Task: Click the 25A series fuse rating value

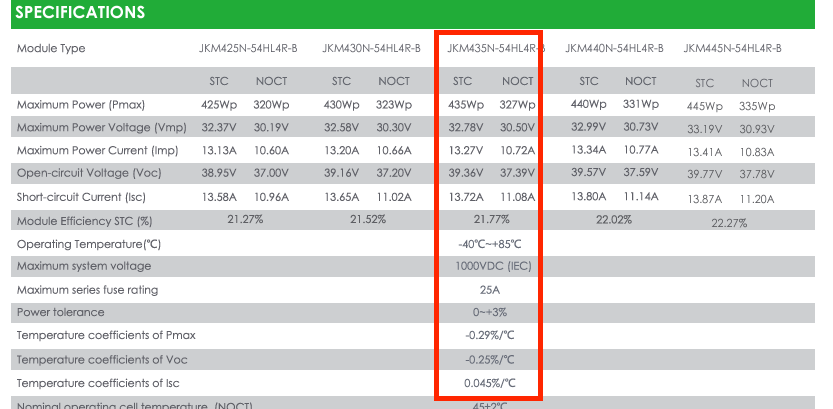Action: tap(489, 290)
